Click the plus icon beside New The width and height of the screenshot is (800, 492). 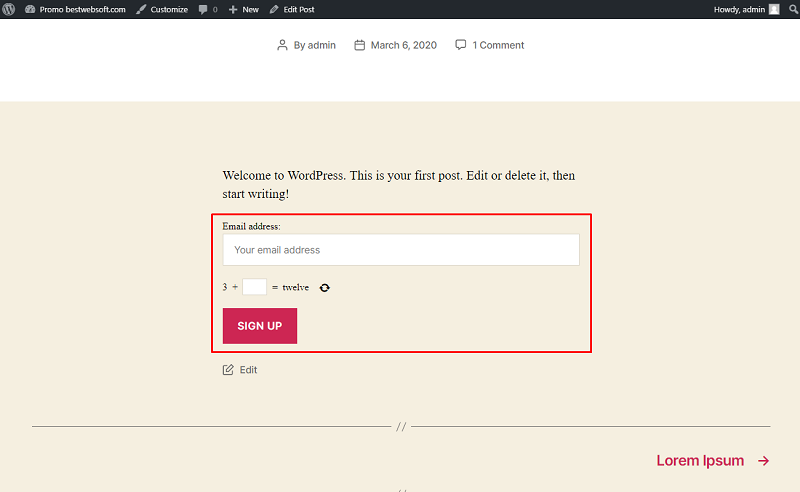tap(233, 9)
